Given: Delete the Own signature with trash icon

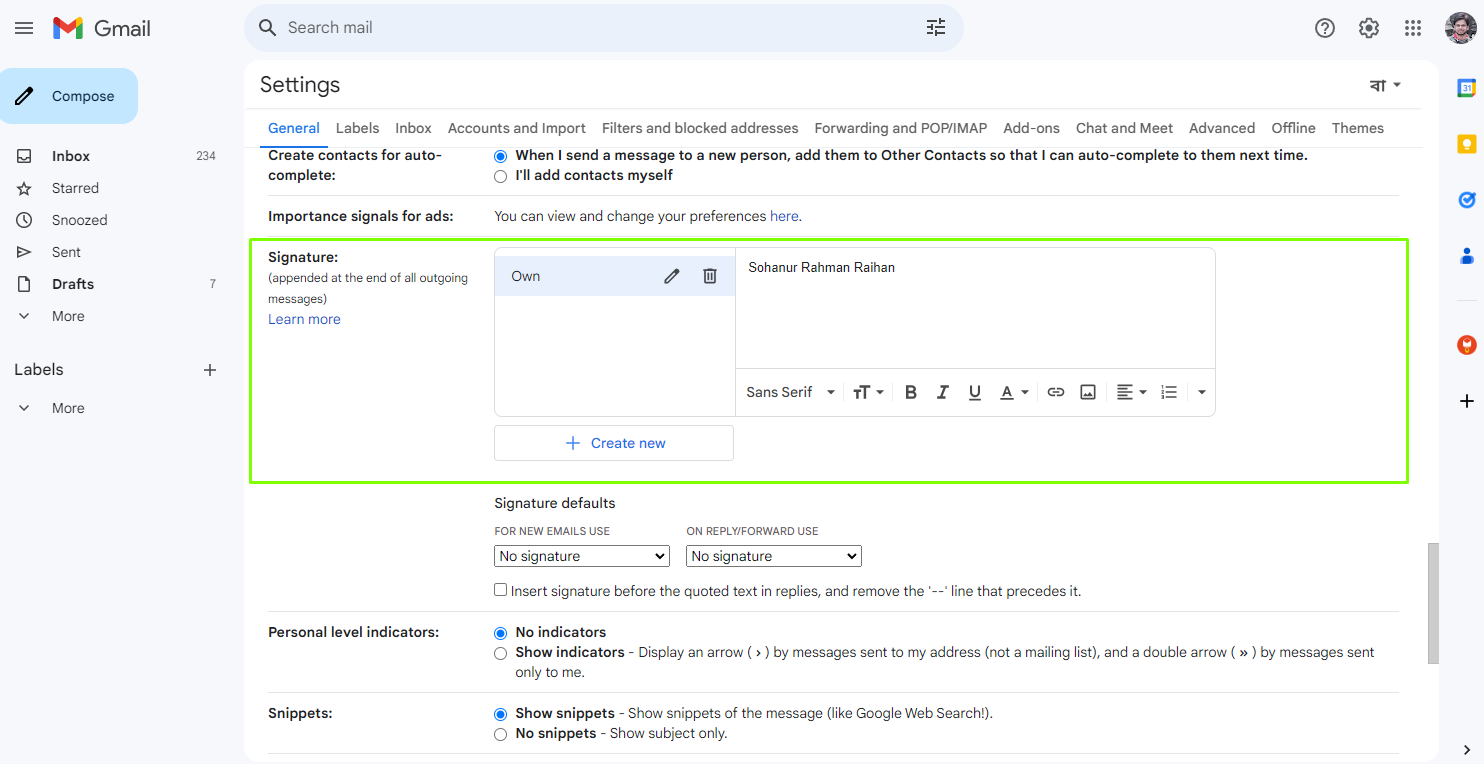Looking at the screenshot, I should 710,276.
